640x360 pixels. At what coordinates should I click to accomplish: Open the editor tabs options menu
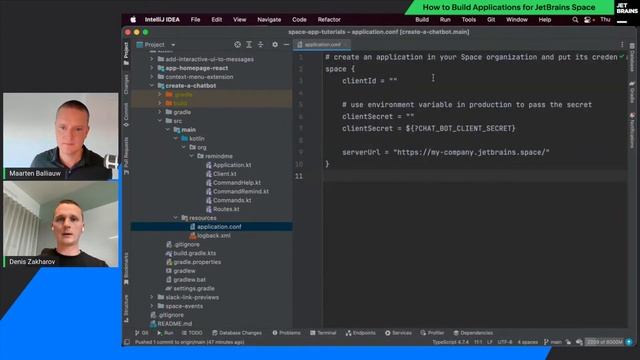coord(622,44)
